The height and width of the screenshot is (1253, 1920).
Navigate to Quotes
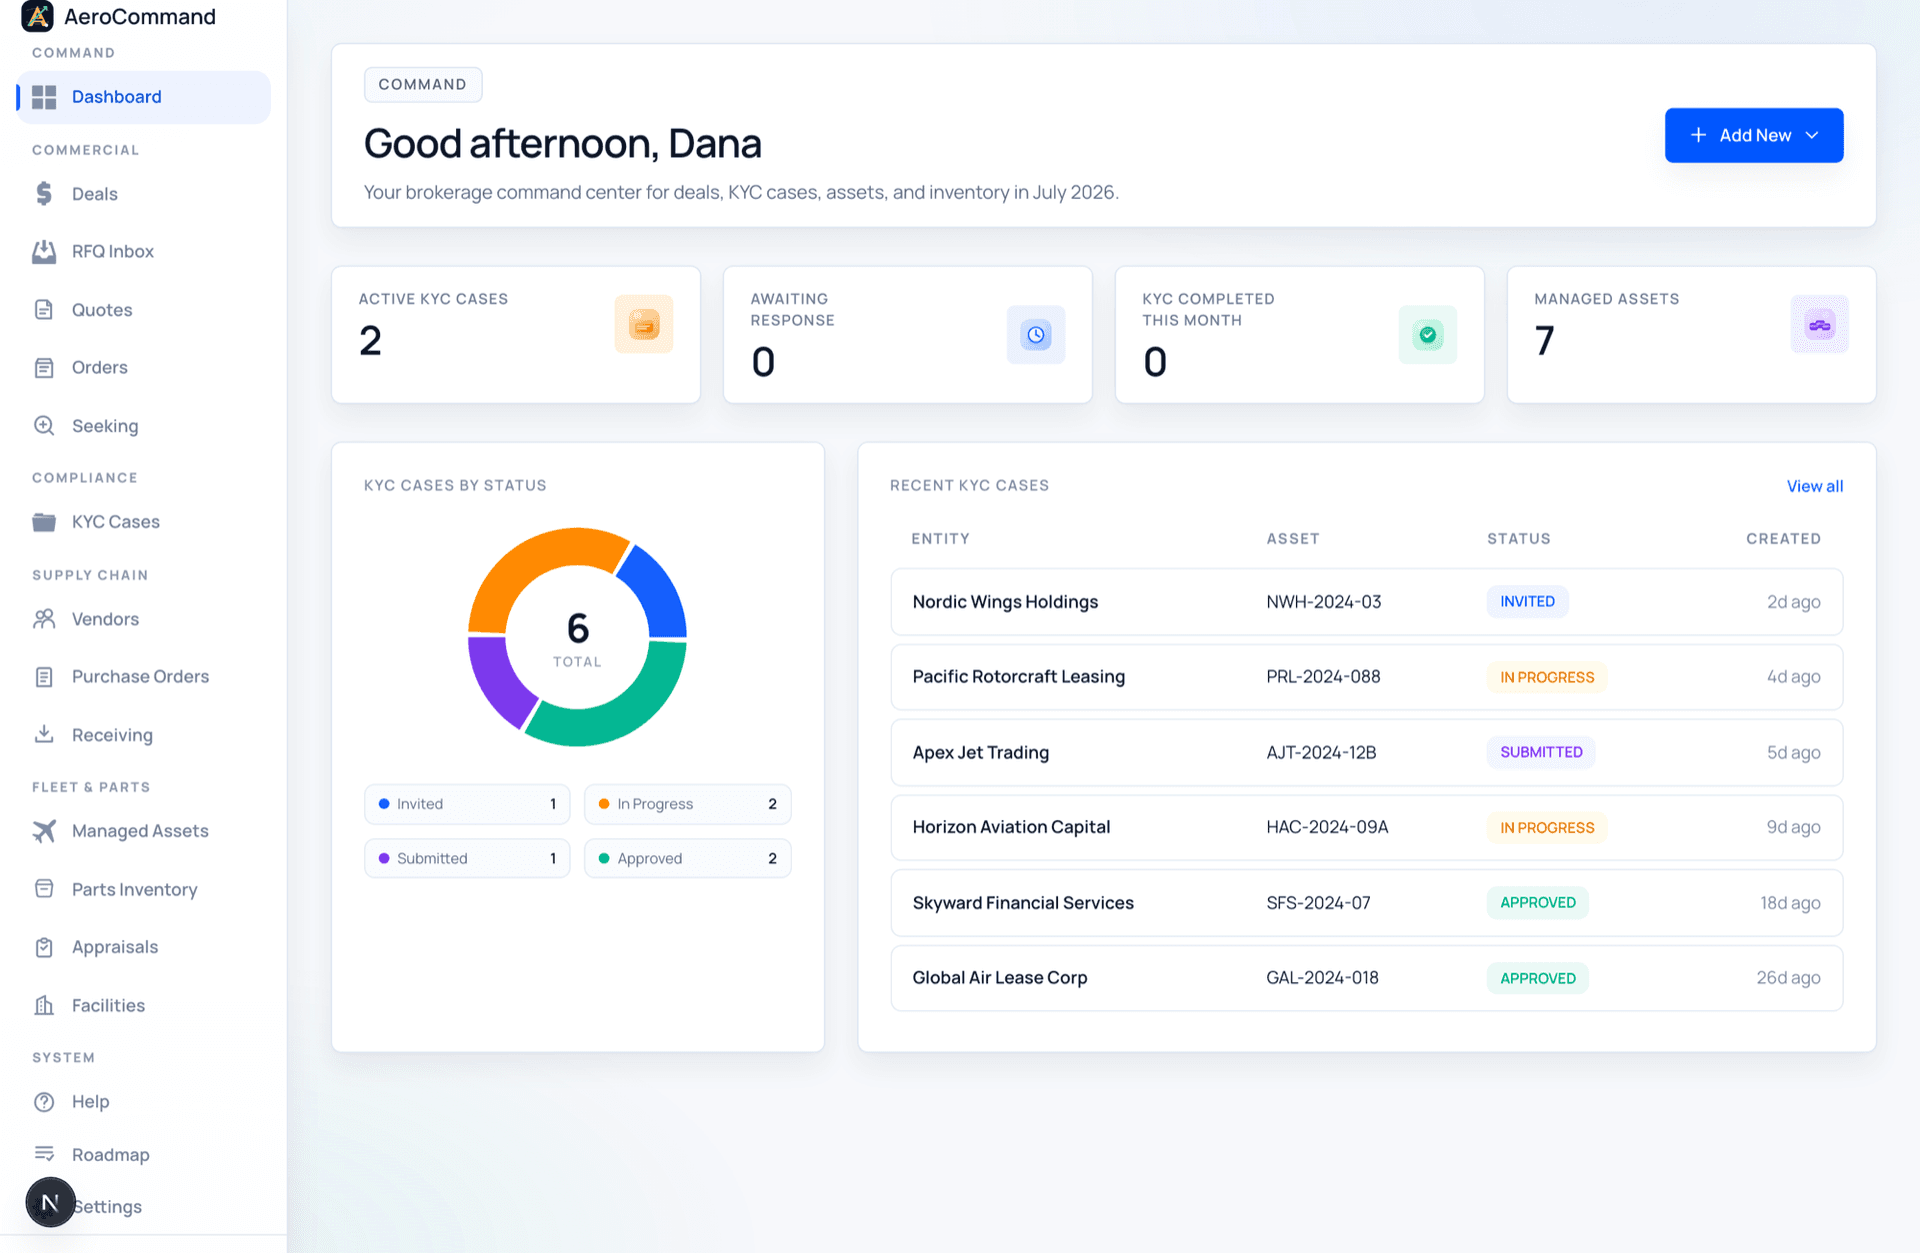[144, 310]
